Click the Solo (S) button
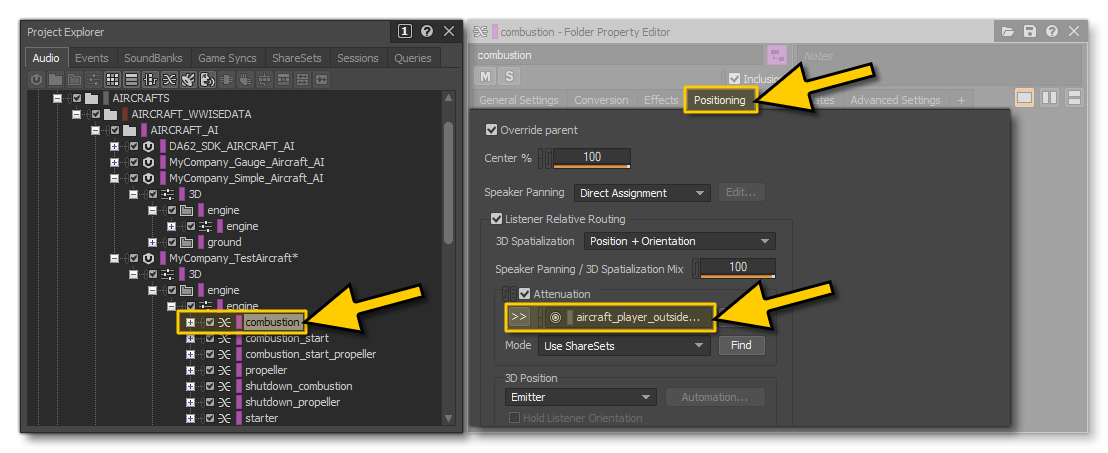This screenshot has height=453, width=1108. point(509,77)
